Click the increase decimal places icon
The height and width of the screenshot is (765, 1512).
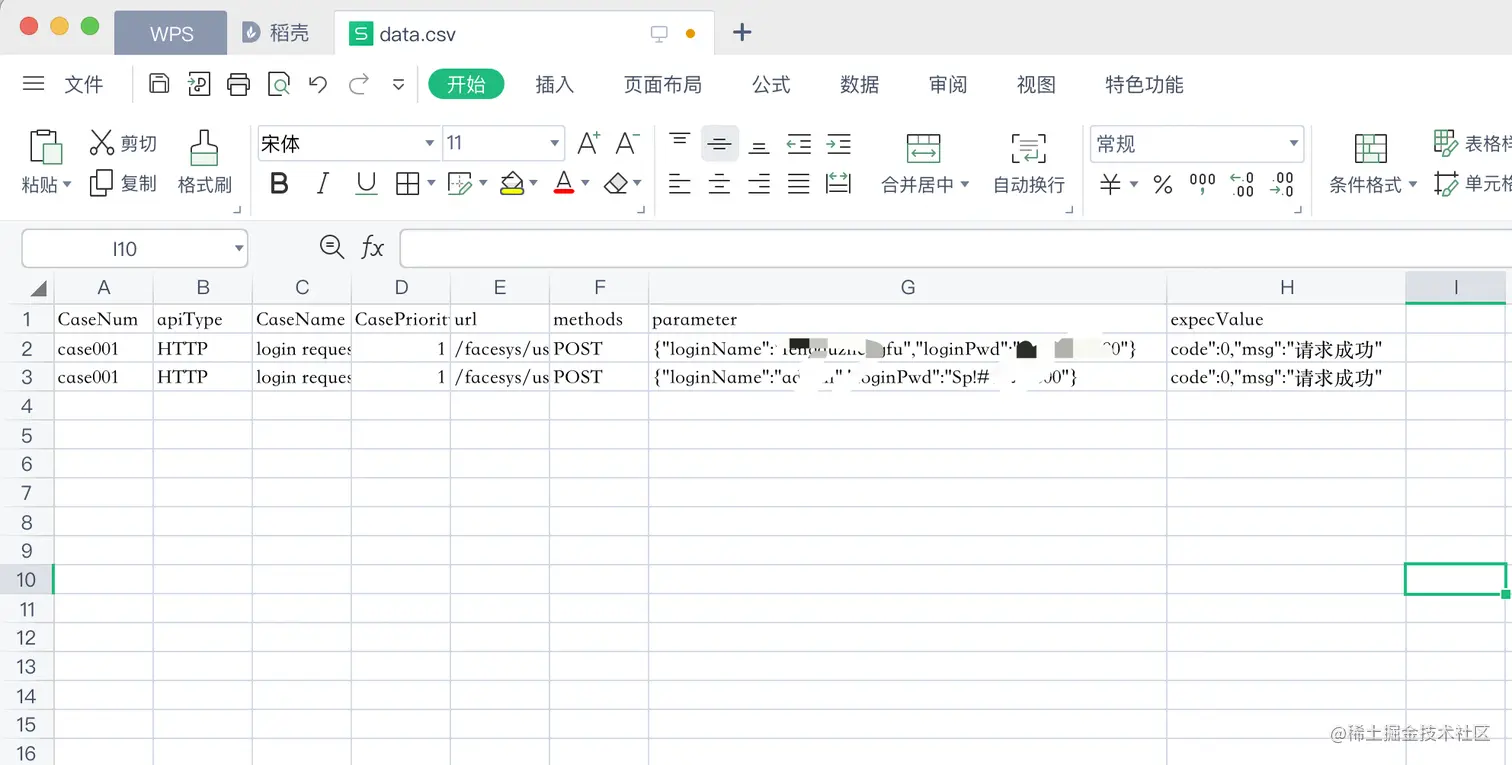tap(1242, 184)
